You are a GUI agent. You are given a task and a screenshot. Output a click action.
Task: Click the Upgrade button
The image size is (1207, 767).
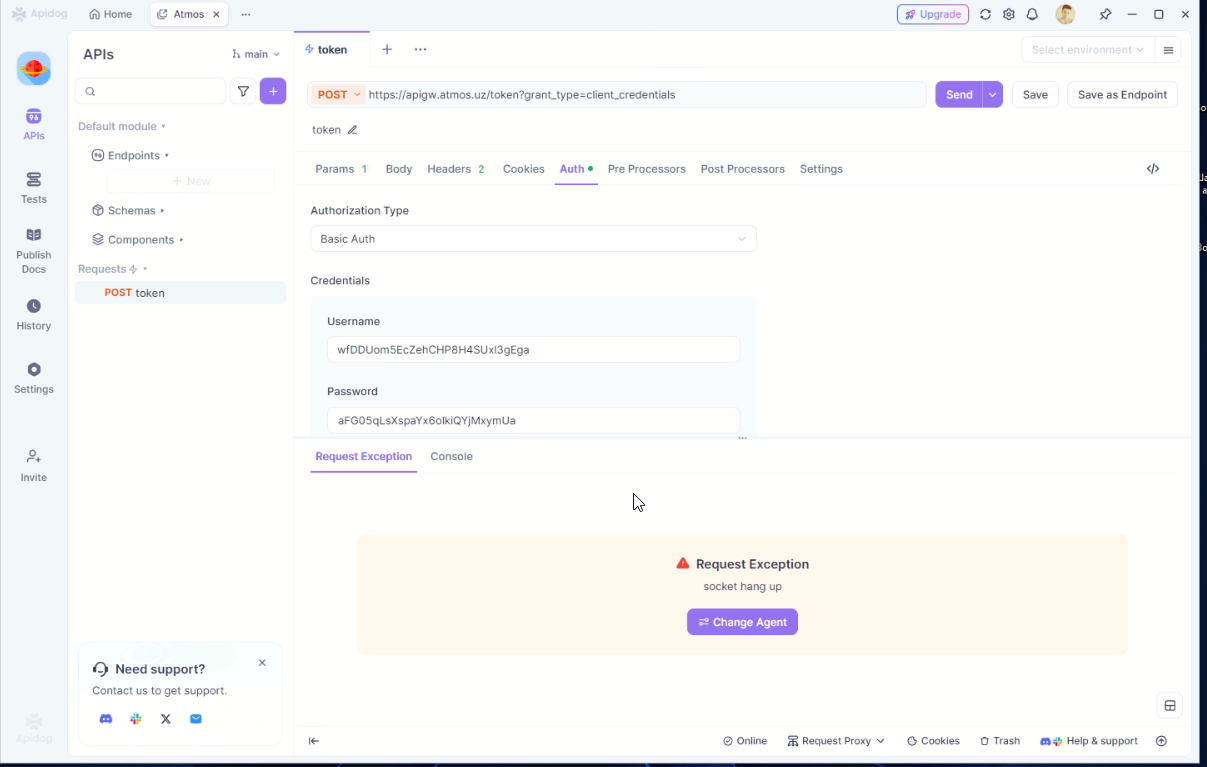pos(932,14)
